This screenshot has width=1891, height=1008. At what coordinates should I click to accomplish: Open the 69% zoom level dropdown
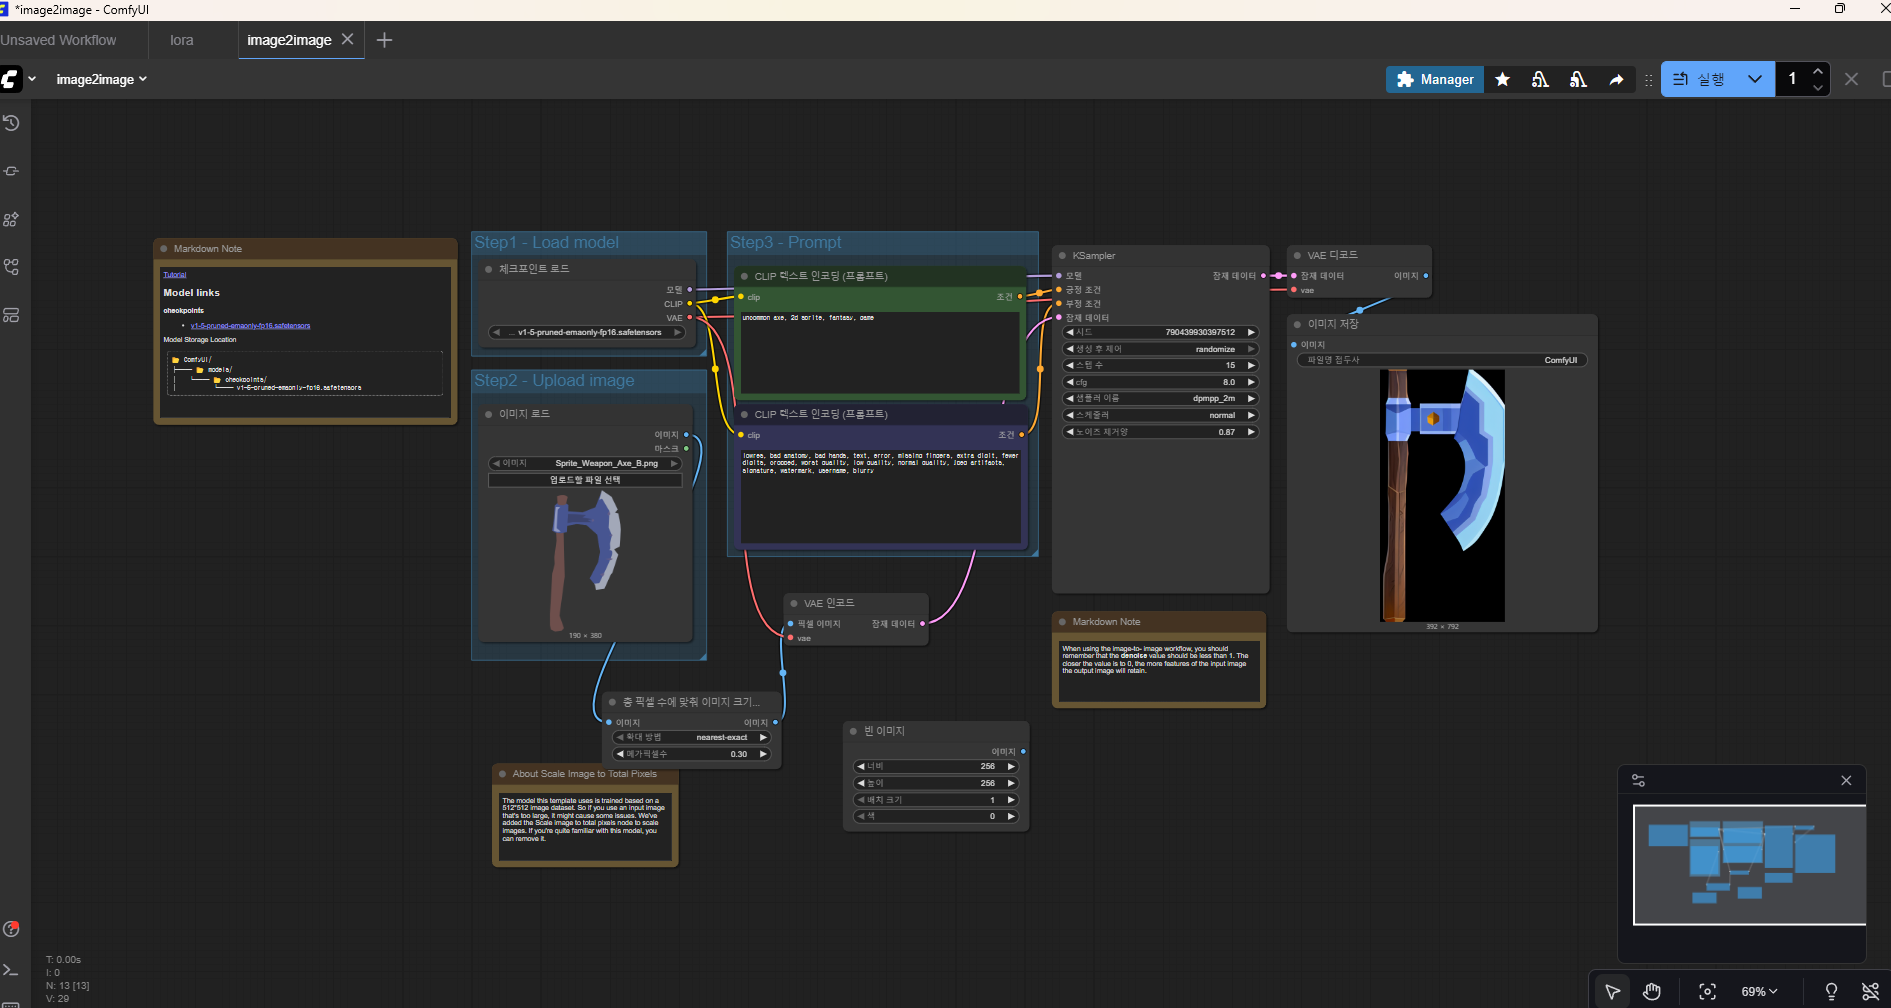[x=1759, y=991]
